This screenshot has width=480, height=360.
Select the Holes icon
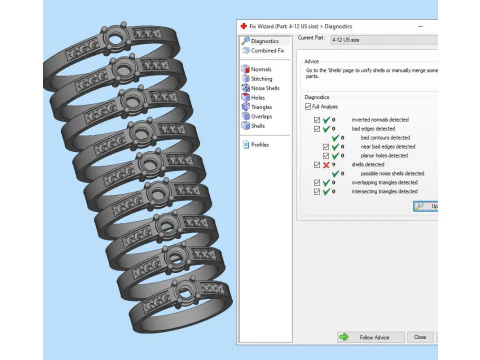[246, 97]
